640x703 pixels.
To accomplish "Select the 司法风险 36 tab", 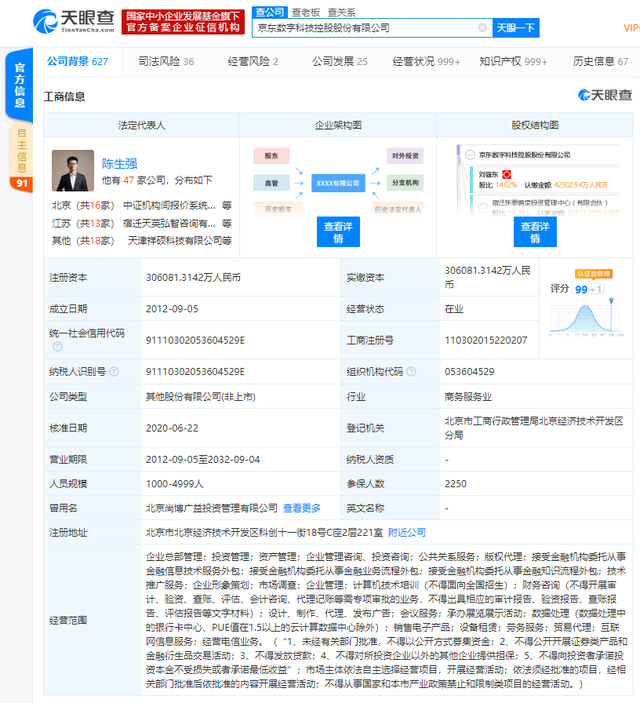I will pos(166,61).
